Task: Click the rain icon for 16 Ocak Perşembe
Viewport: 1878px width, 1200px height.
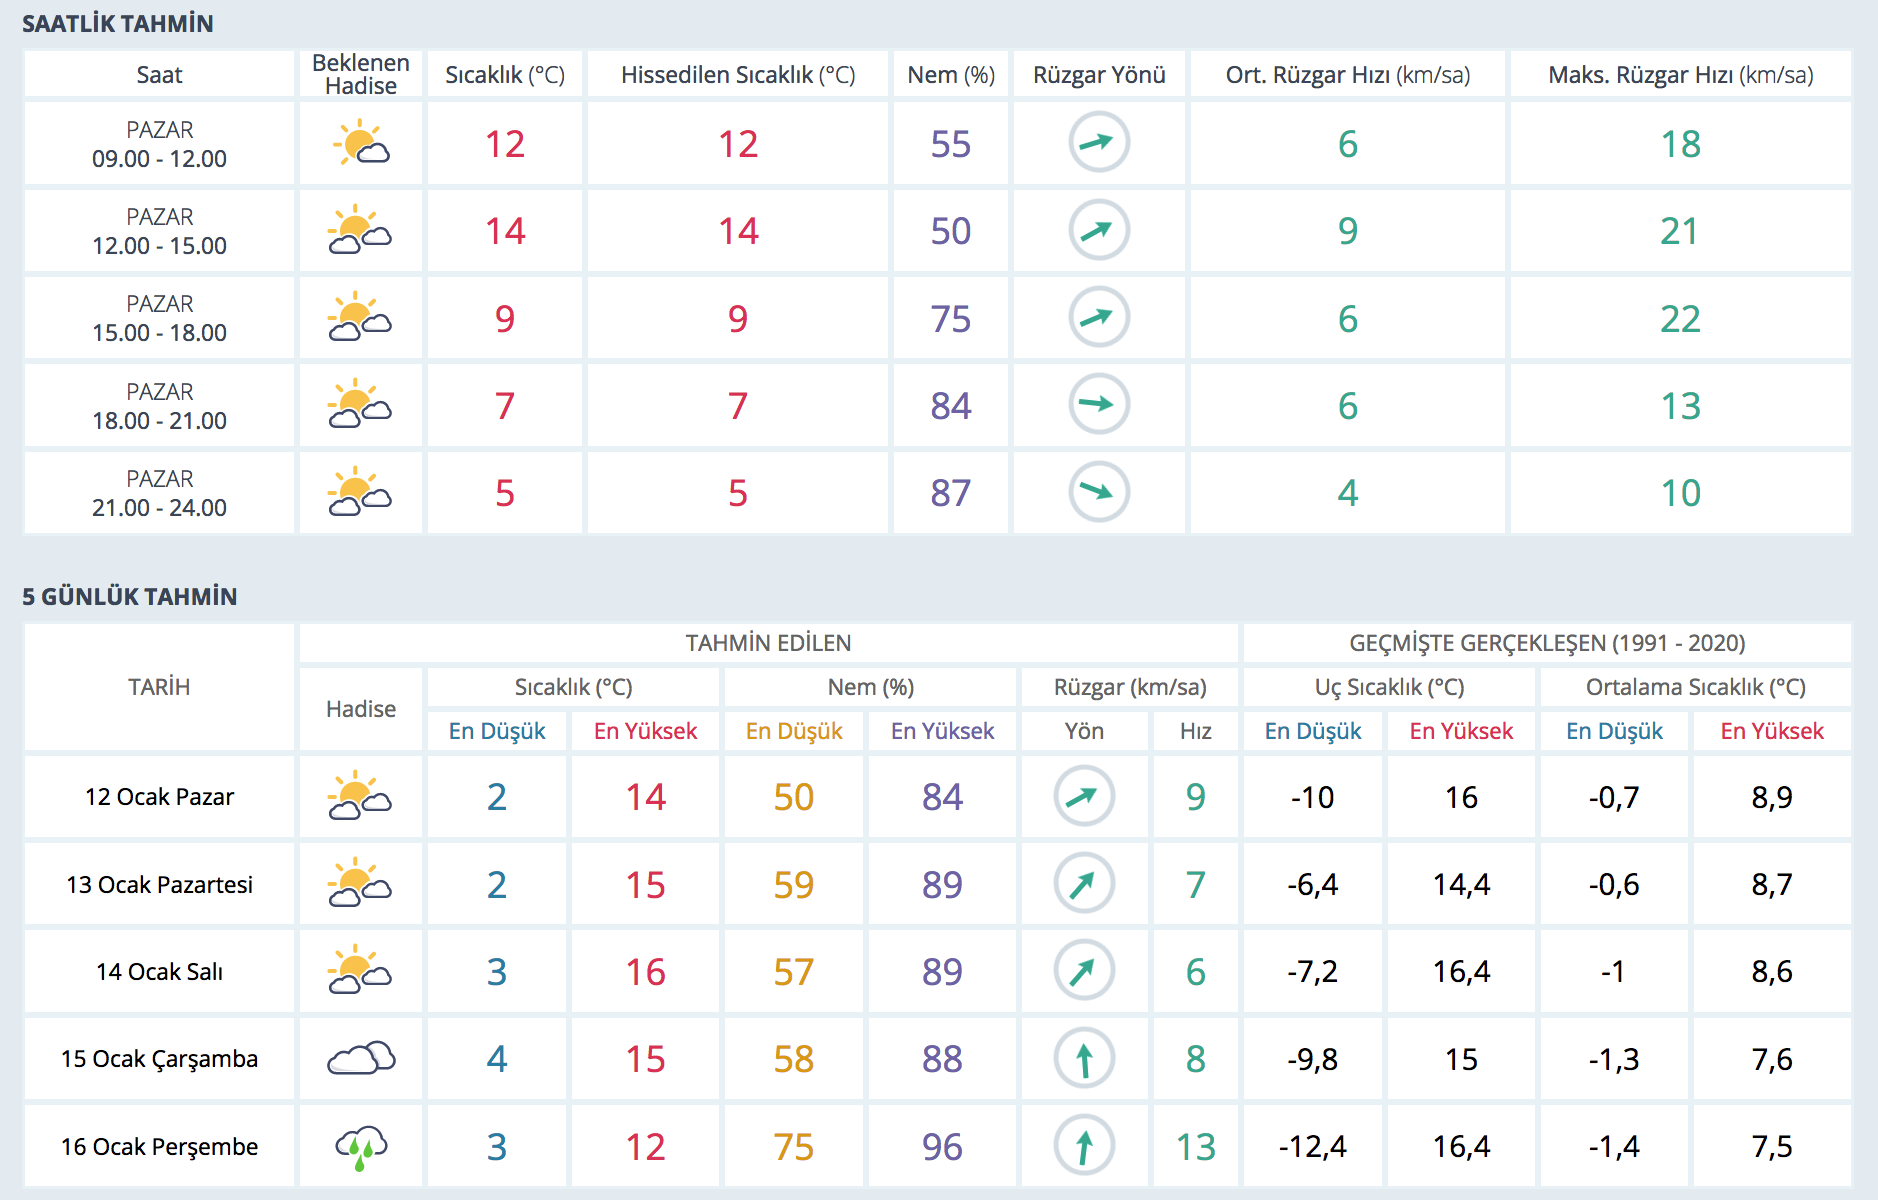Action: coord(360,1147)
